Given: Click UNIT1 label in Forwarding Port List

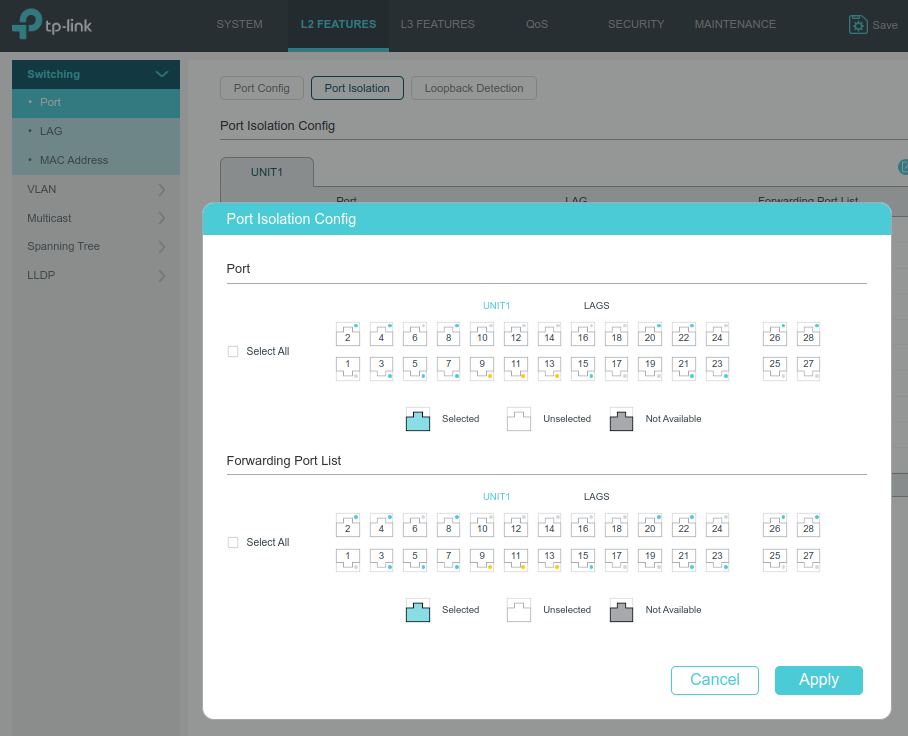Looking at the screenshot, I should 496,497.
